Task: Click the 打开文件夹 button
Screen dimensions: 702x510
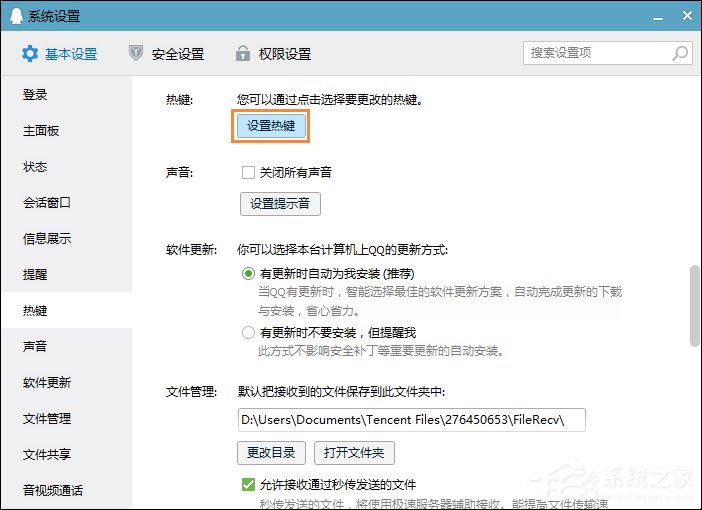Action: click(x=354, y=453)
